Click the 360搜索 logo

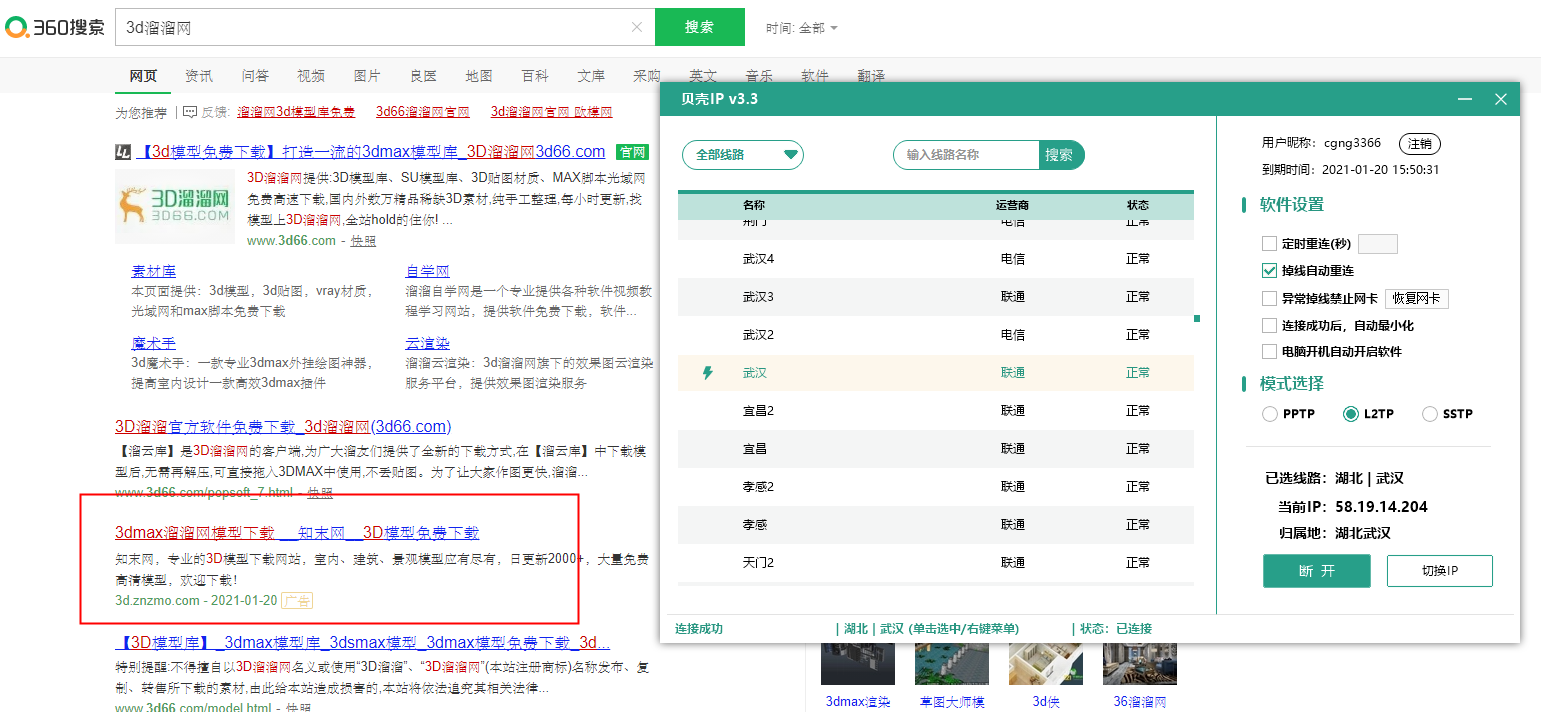pyautogui.click(x=55, y=27)
